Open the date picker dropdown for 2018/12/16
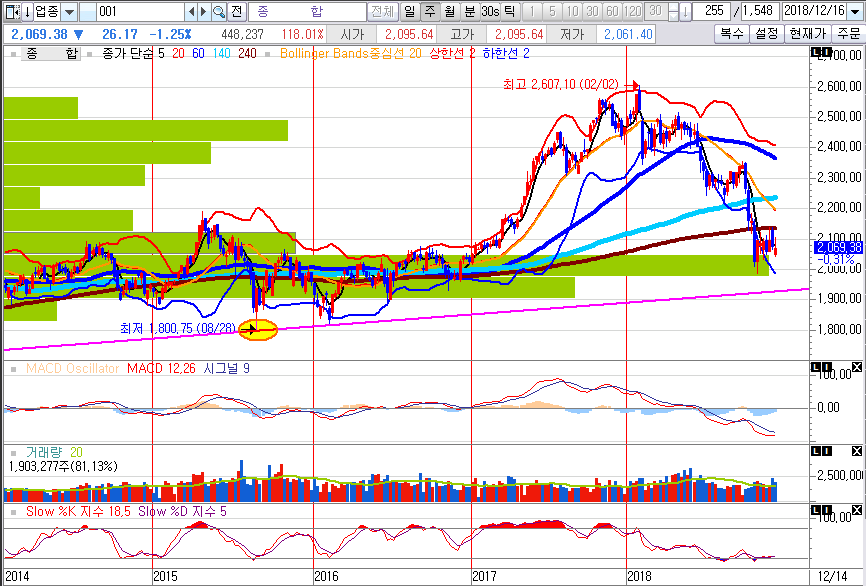The image size is (866, 586). [x=855, y=12]
